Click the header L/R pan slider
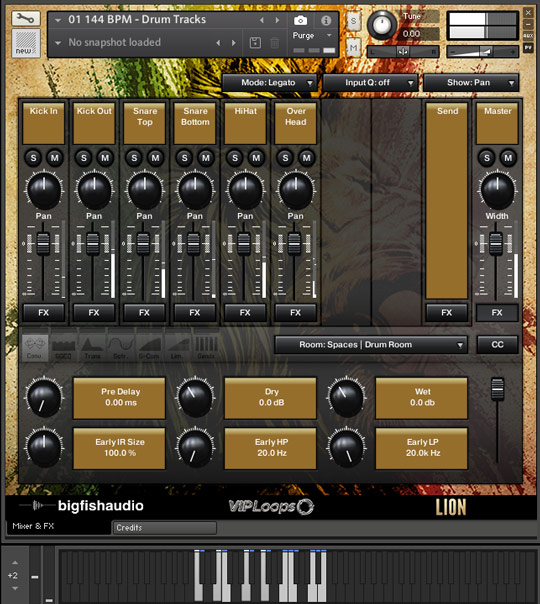This screenshot has width=540, height=604. (403, 52)
